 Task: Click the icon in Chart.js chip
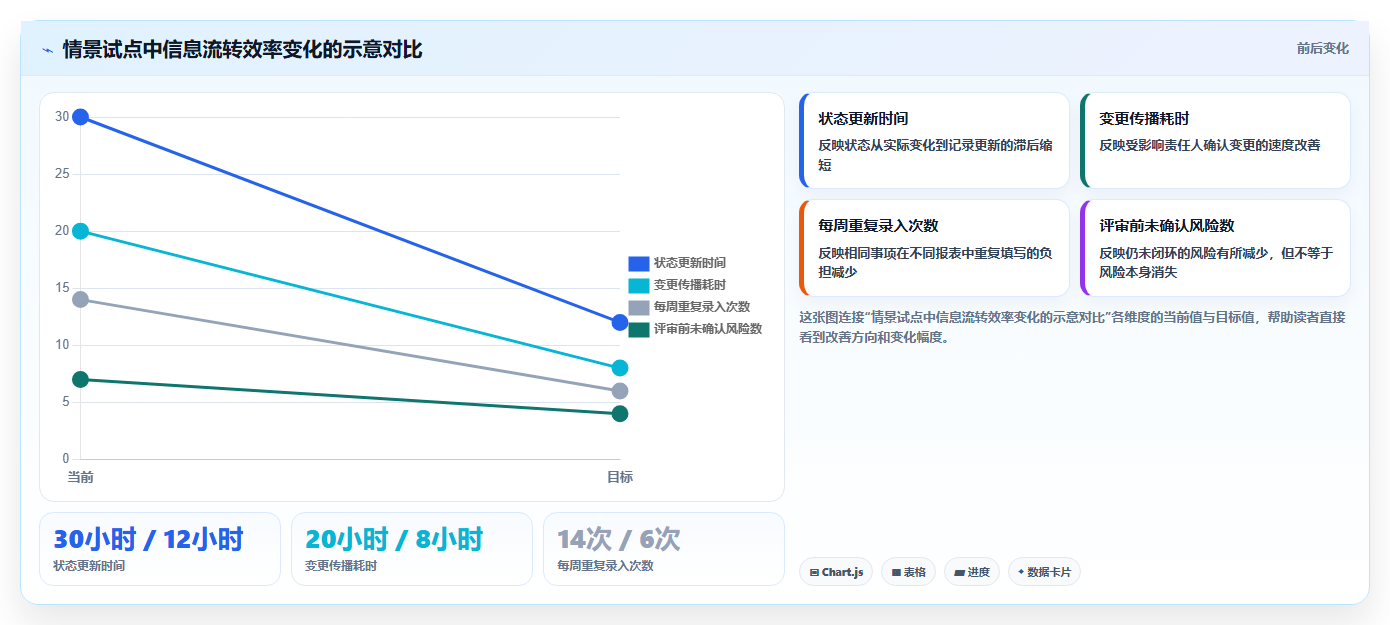[x=814, y=573]
